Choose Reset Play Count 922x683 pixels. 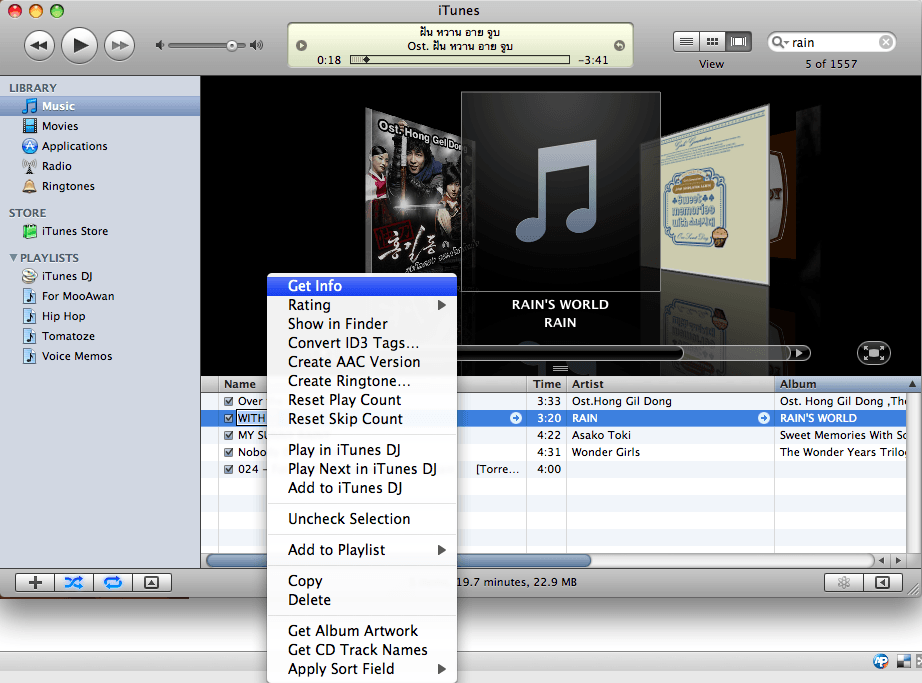pyautogui.click(x=362, y=400)
